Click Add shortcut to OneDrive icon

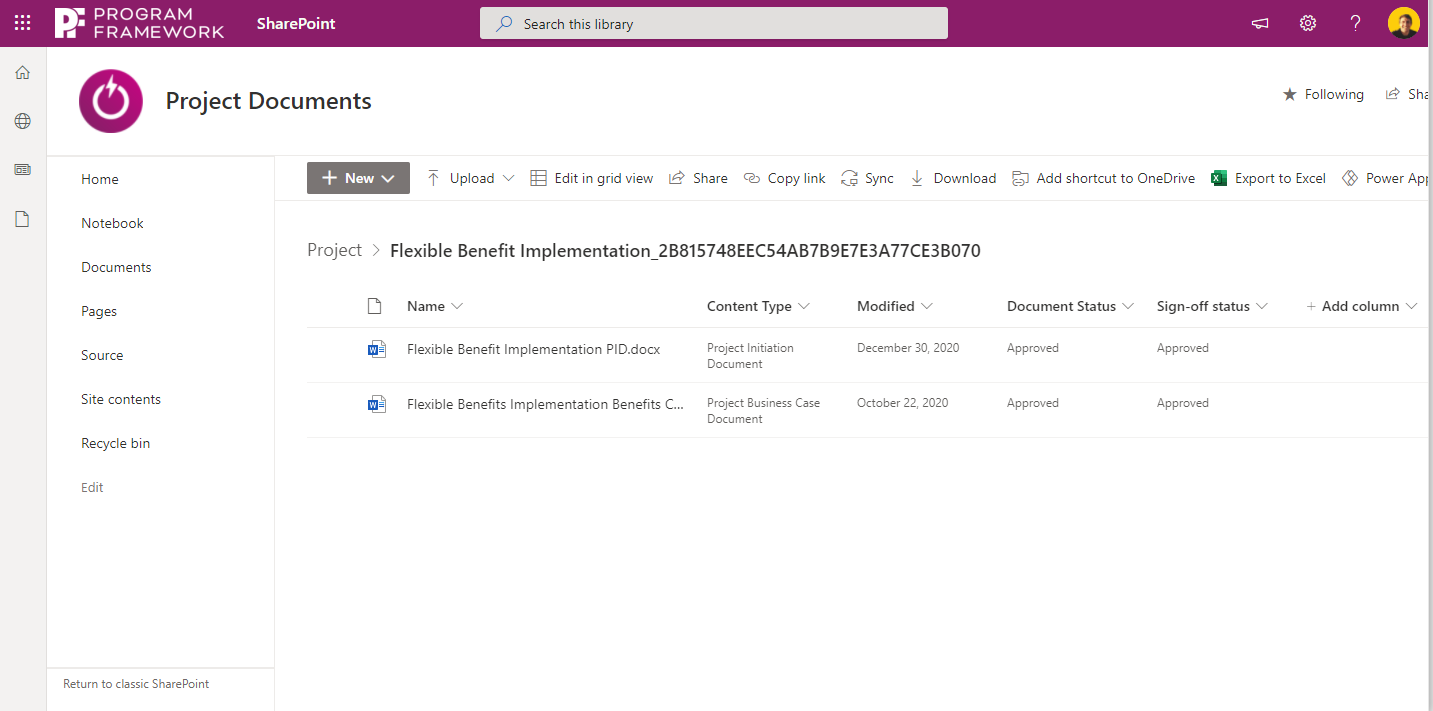tap(1020, 178)
